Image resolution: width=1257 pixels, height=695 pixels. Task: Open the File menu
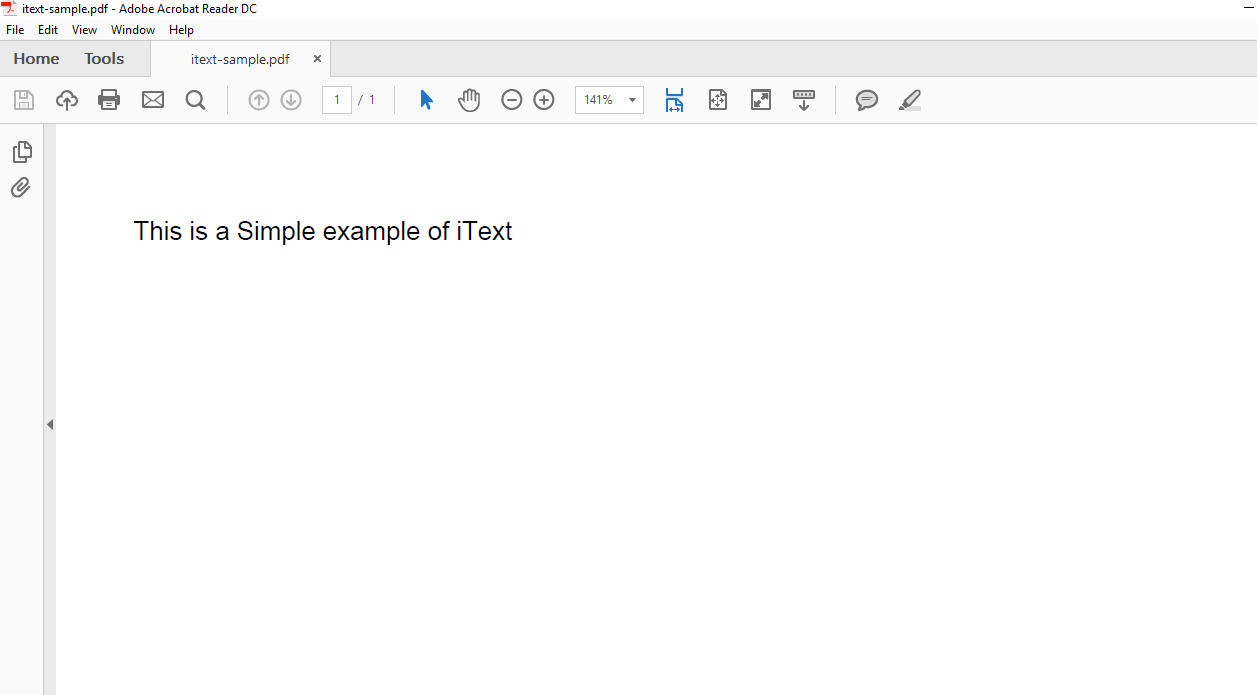[15, 29]
